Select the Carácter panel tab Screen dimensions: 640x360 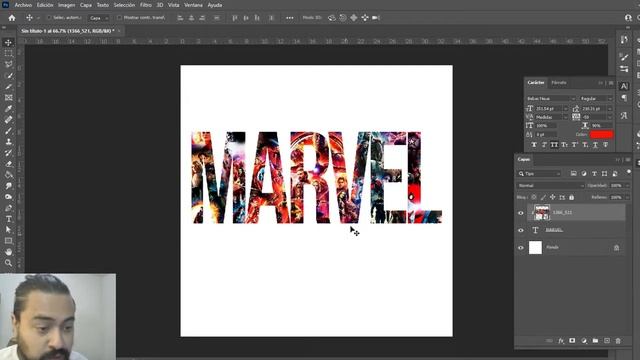(536, 82)
